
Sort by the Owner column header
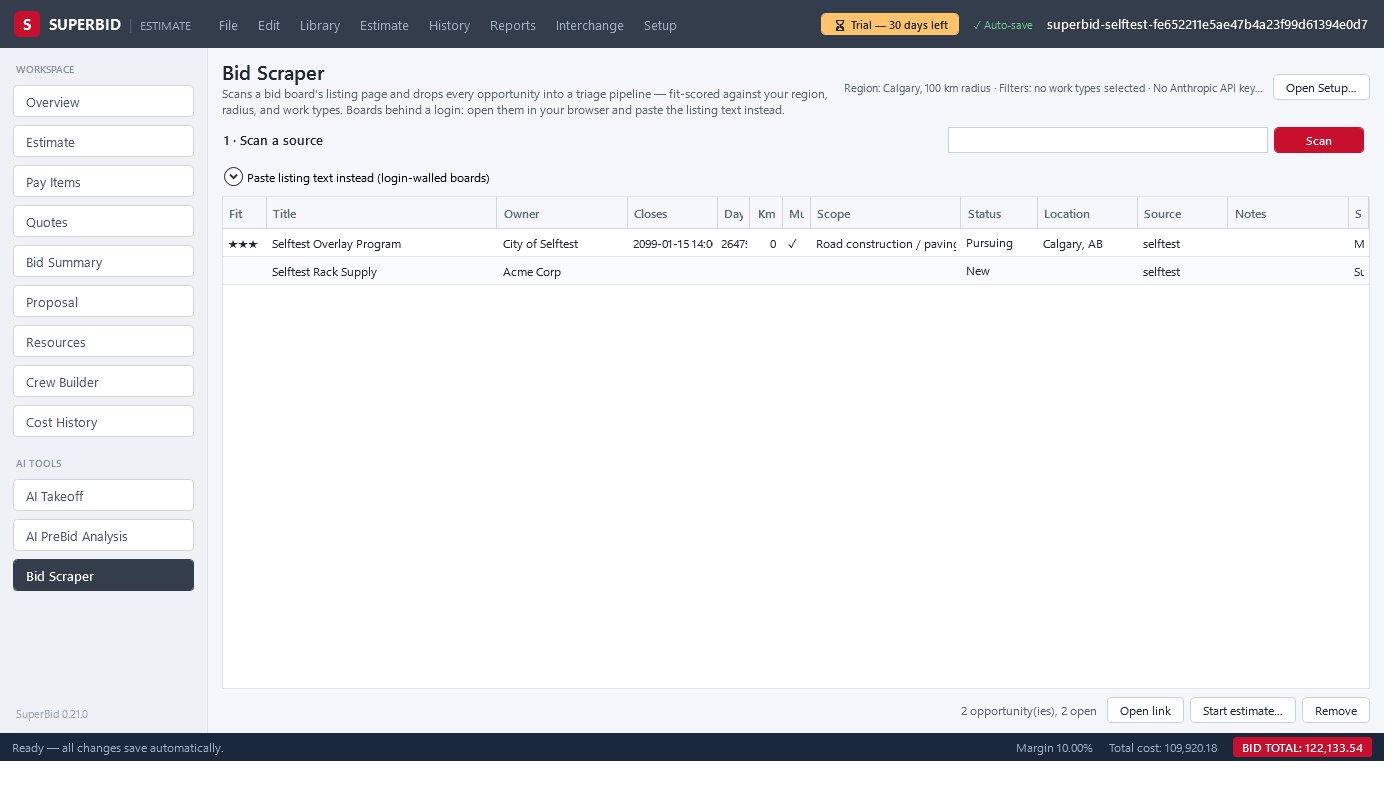coord(562,213)
